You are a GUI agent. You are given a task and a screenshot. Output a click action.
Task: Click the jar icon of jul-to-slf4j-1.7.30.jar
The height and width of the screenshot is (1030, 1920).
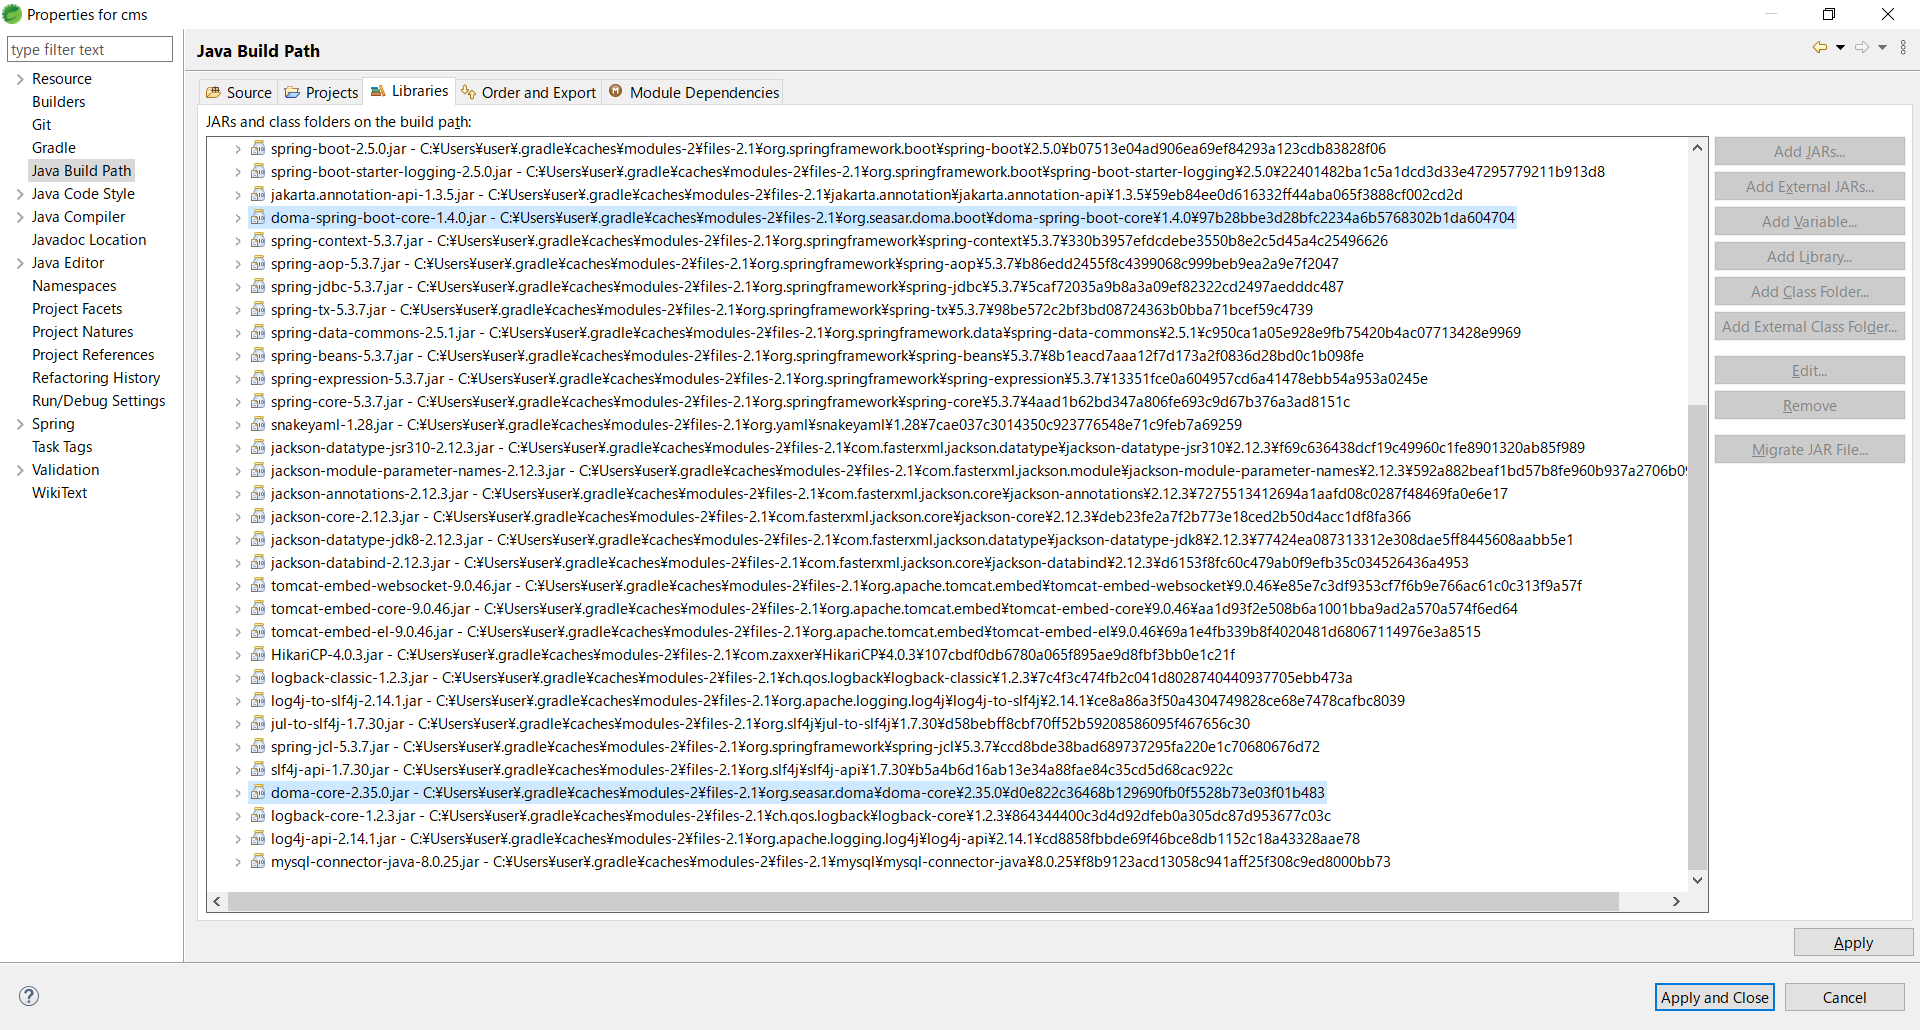coord(258,723)
